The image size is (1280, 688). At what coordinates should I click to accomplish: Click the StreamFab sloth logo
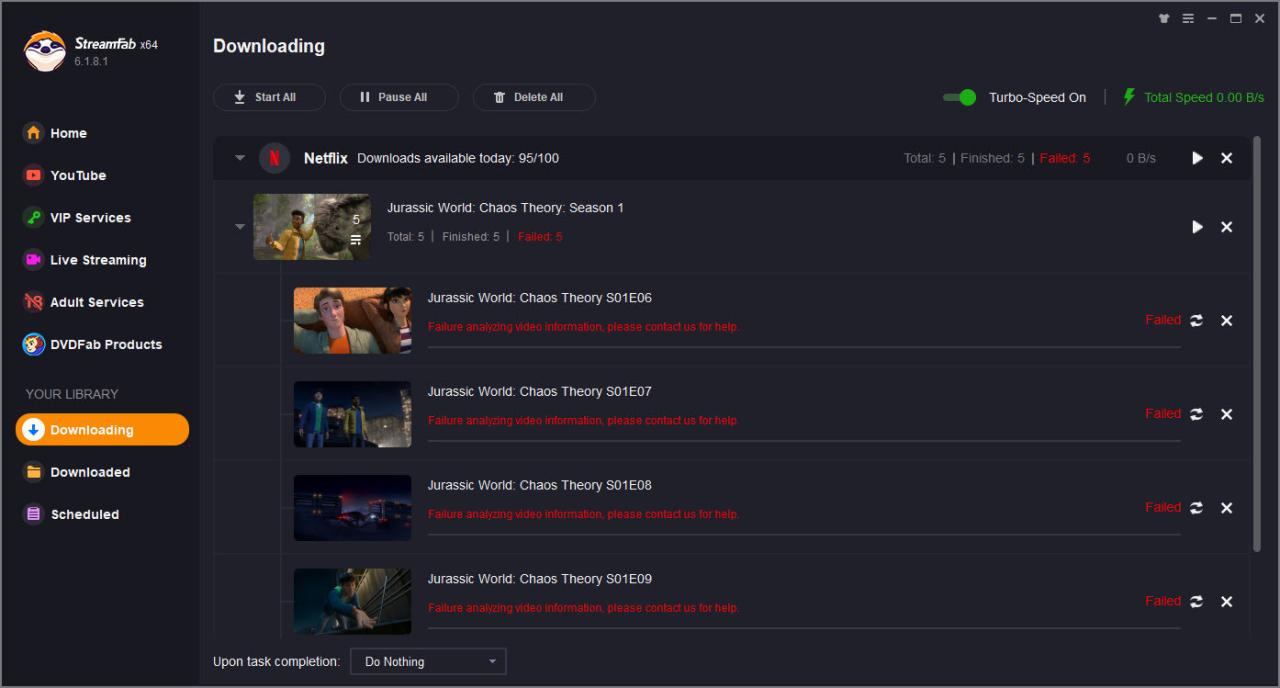coord(44,51)
